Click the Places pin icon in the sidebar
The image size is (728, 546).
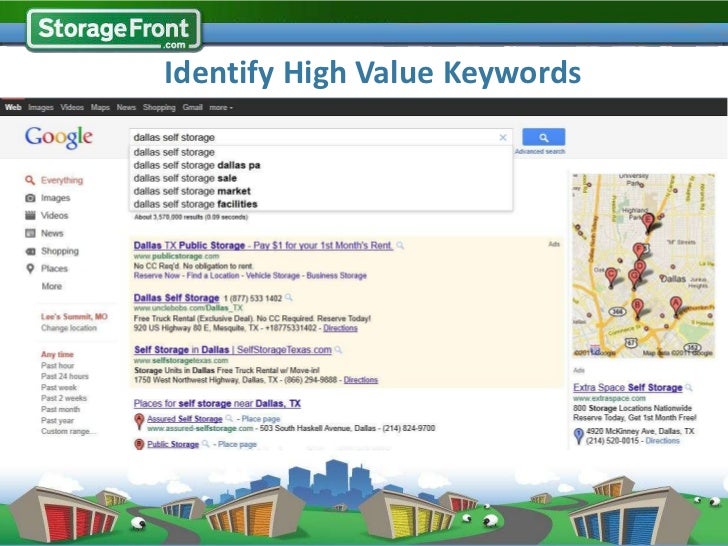[x=30, y=269]
